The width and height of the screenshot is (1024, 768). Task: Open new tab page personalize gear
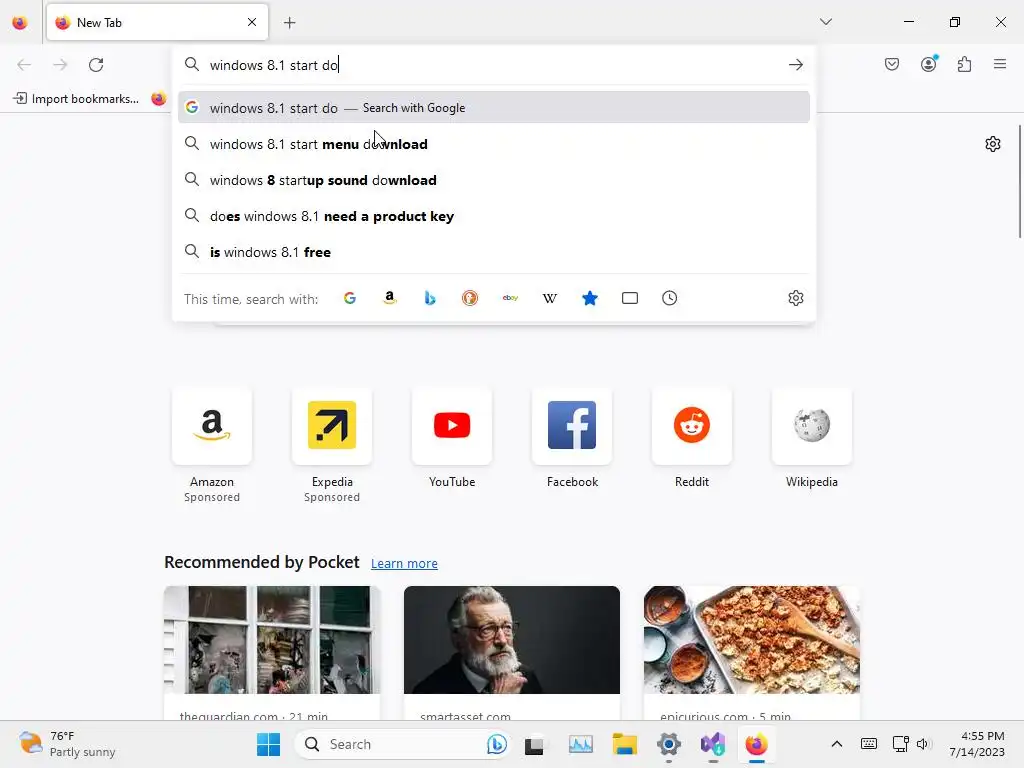[x=993, y=144]
